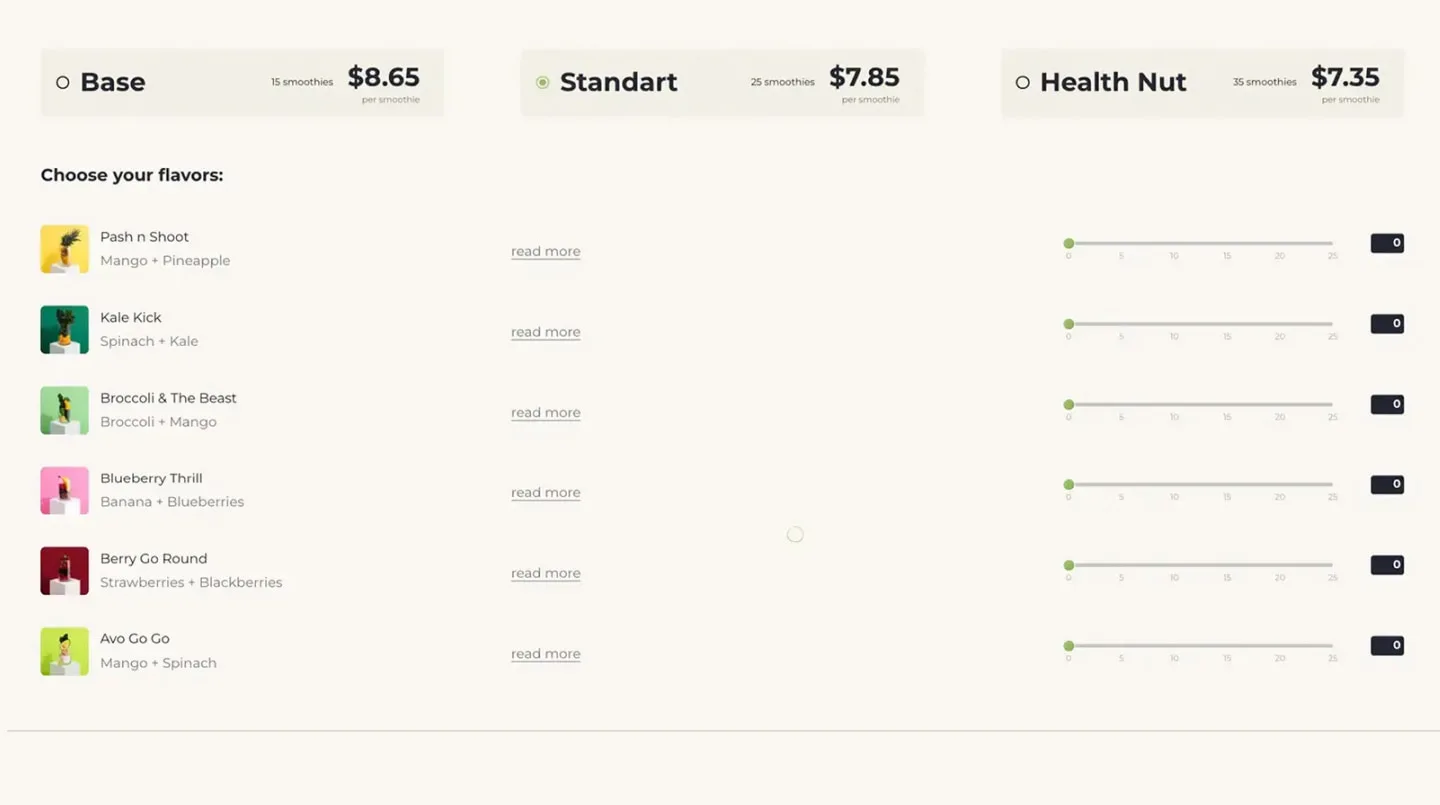Click the Broccoli & The Beast thumbnail
The width and height of the screenshot is (1440, 805).
pos(64,410)
